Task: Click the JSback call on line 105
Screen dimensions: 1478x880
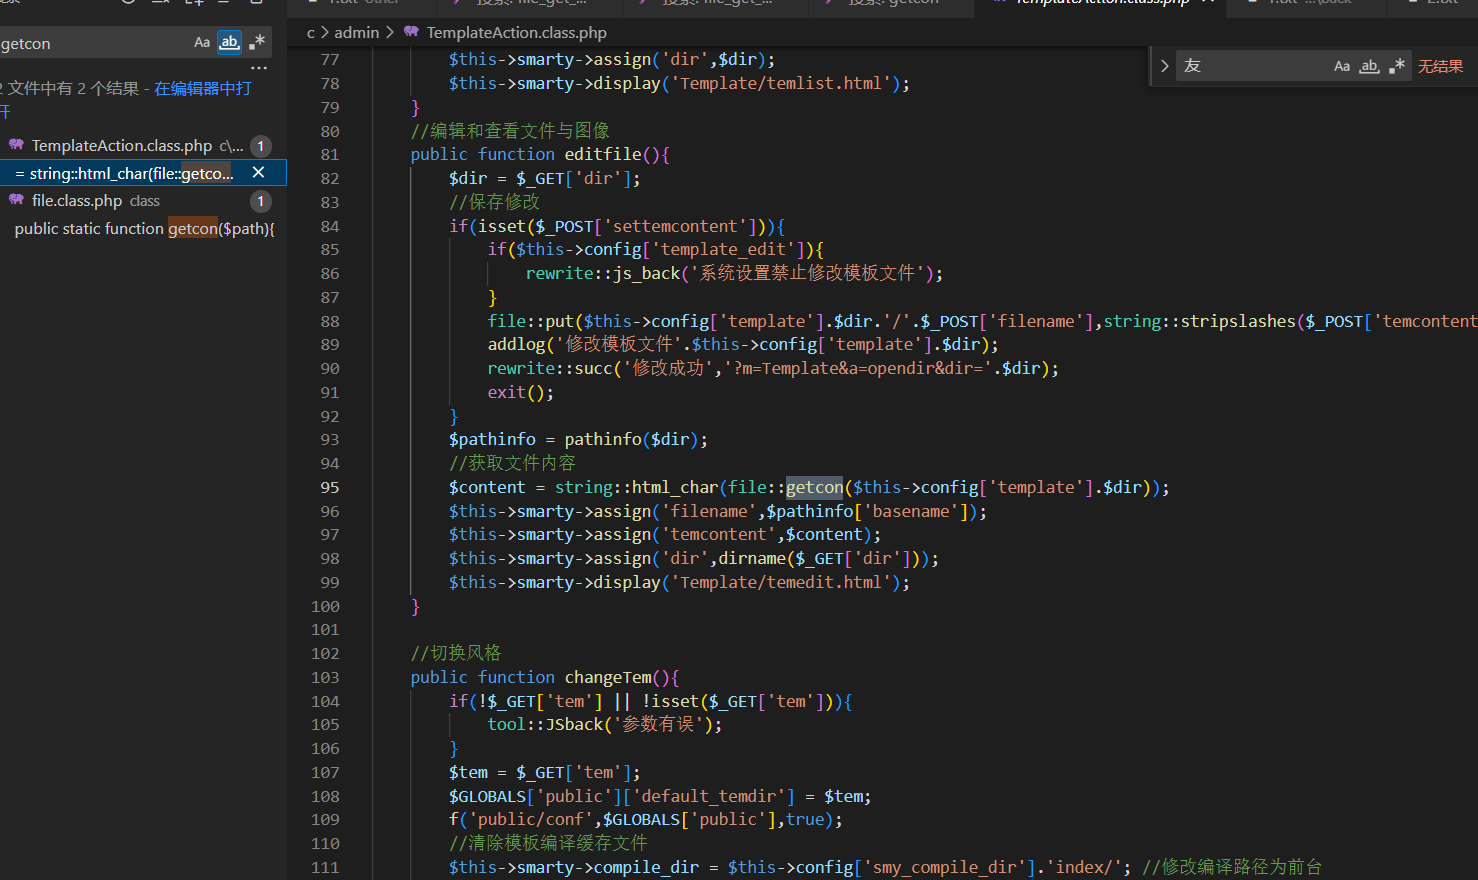Action: click(575, 724)
